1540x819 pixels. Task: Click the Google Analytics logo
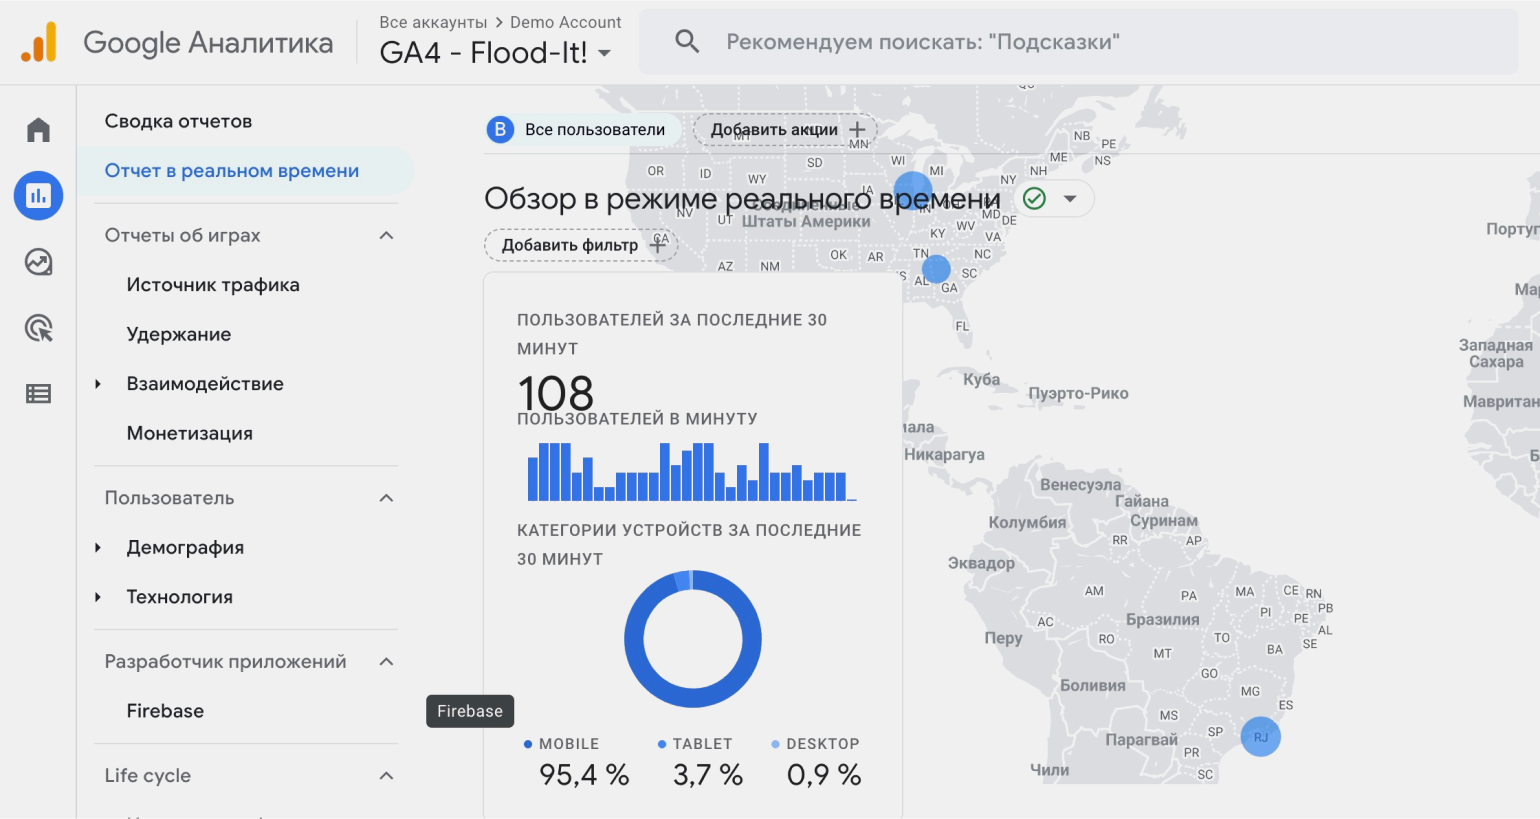39,43
